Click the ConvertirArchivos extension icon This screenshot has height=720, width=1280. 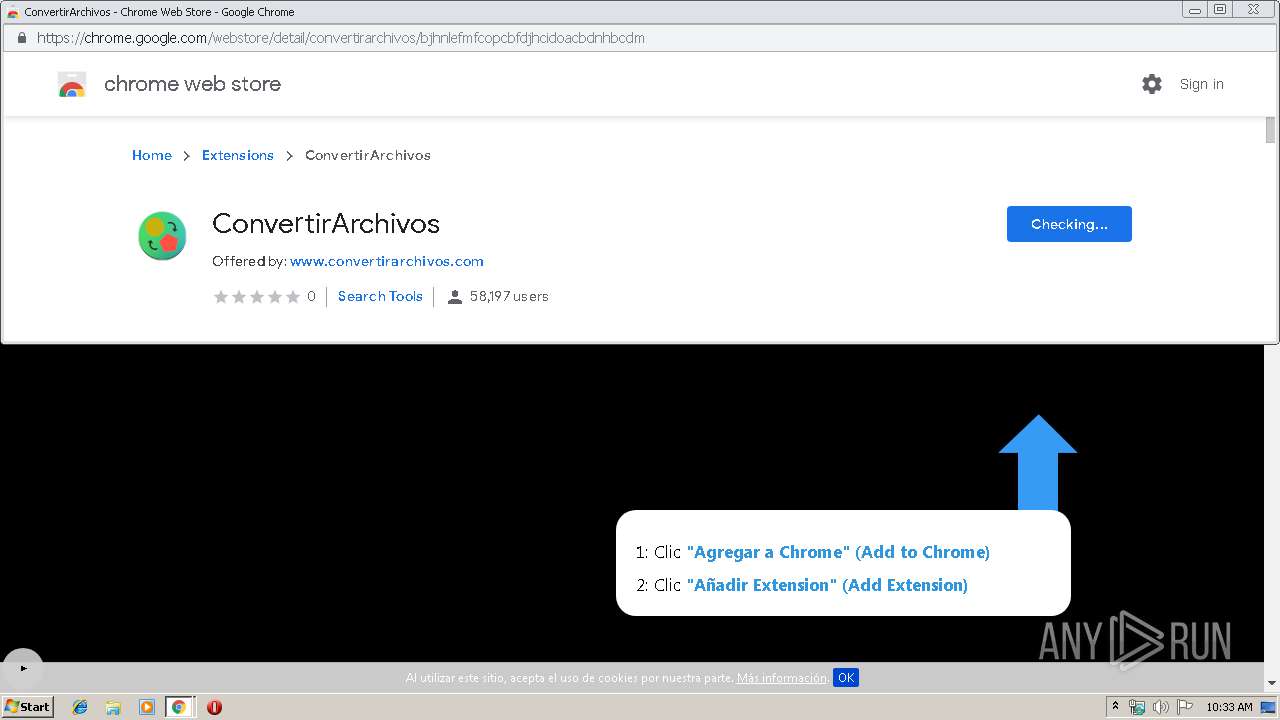click(x=162, y=236)
